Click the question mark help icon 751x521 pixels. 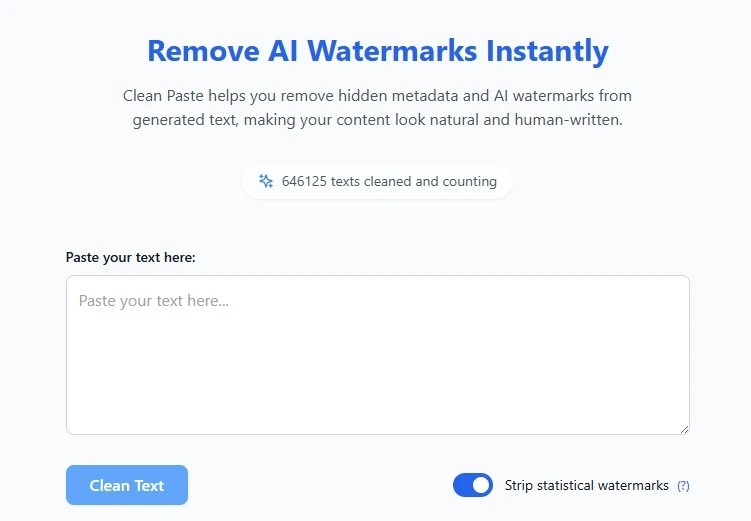click(x=683, y=486)
